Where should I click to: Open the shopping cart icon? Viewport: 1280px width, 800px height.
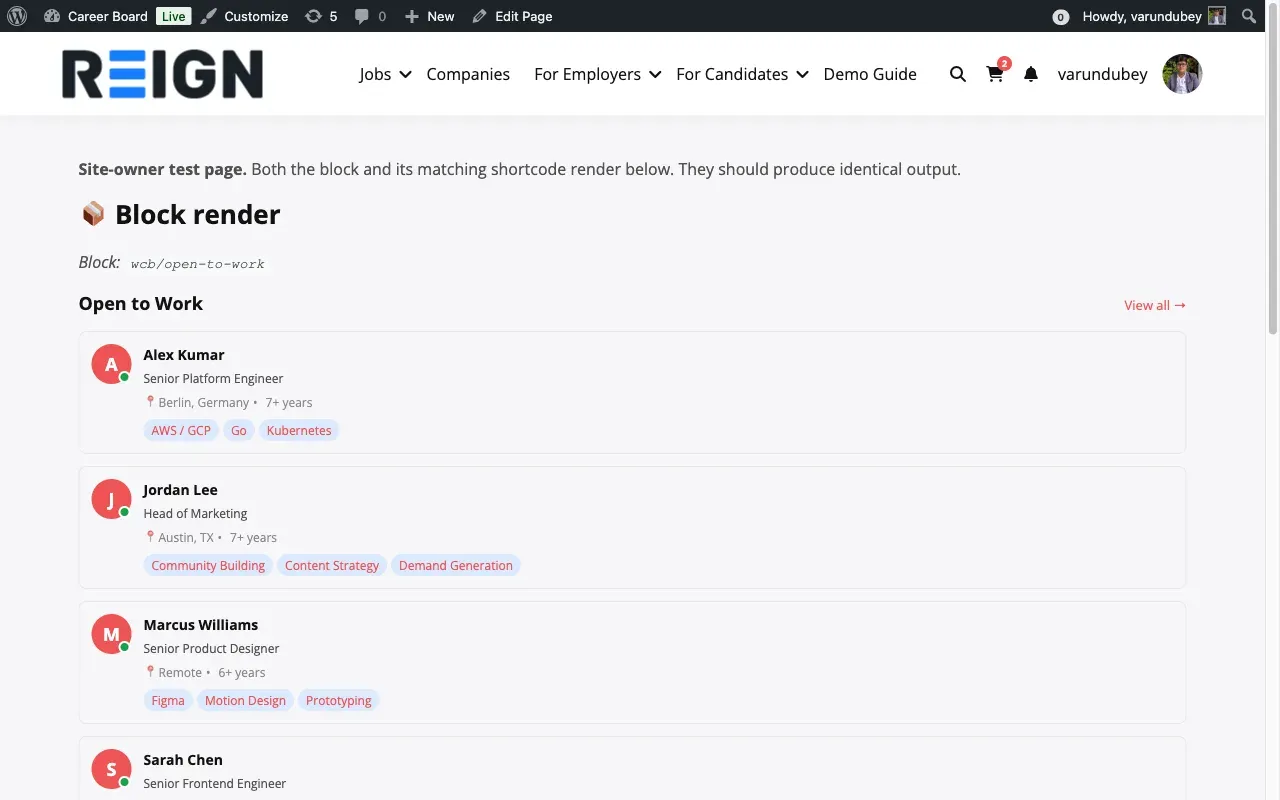coord(995,74)
